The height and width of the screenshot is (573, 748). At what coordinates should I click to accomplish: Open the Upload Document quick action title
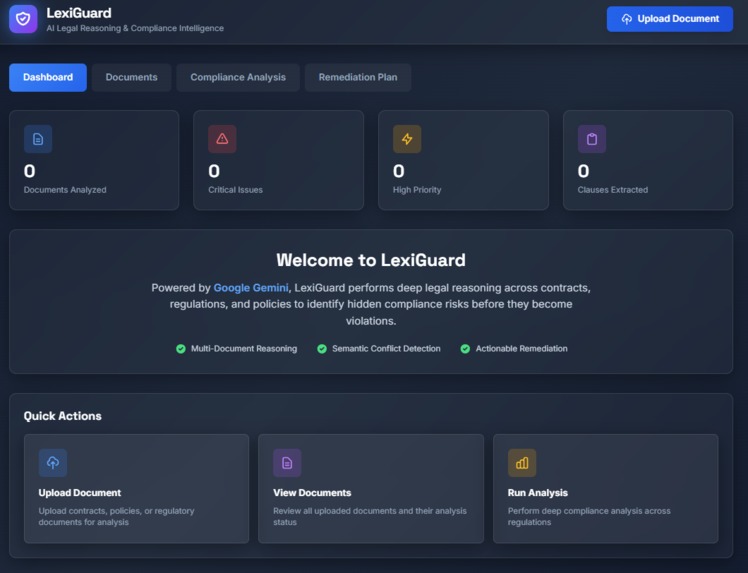click(x=80, y=492)
